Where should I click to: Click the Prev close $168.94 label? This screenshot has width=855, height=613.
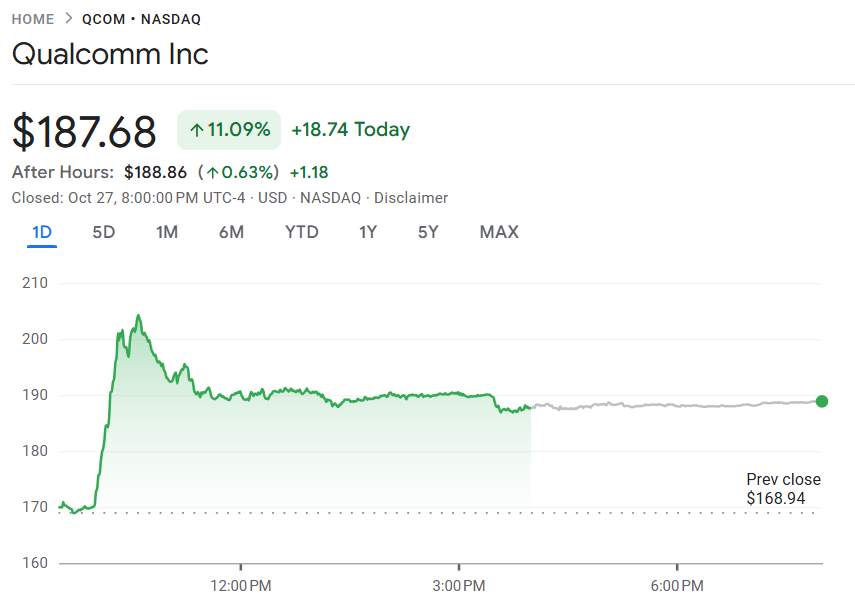(783, 489)
